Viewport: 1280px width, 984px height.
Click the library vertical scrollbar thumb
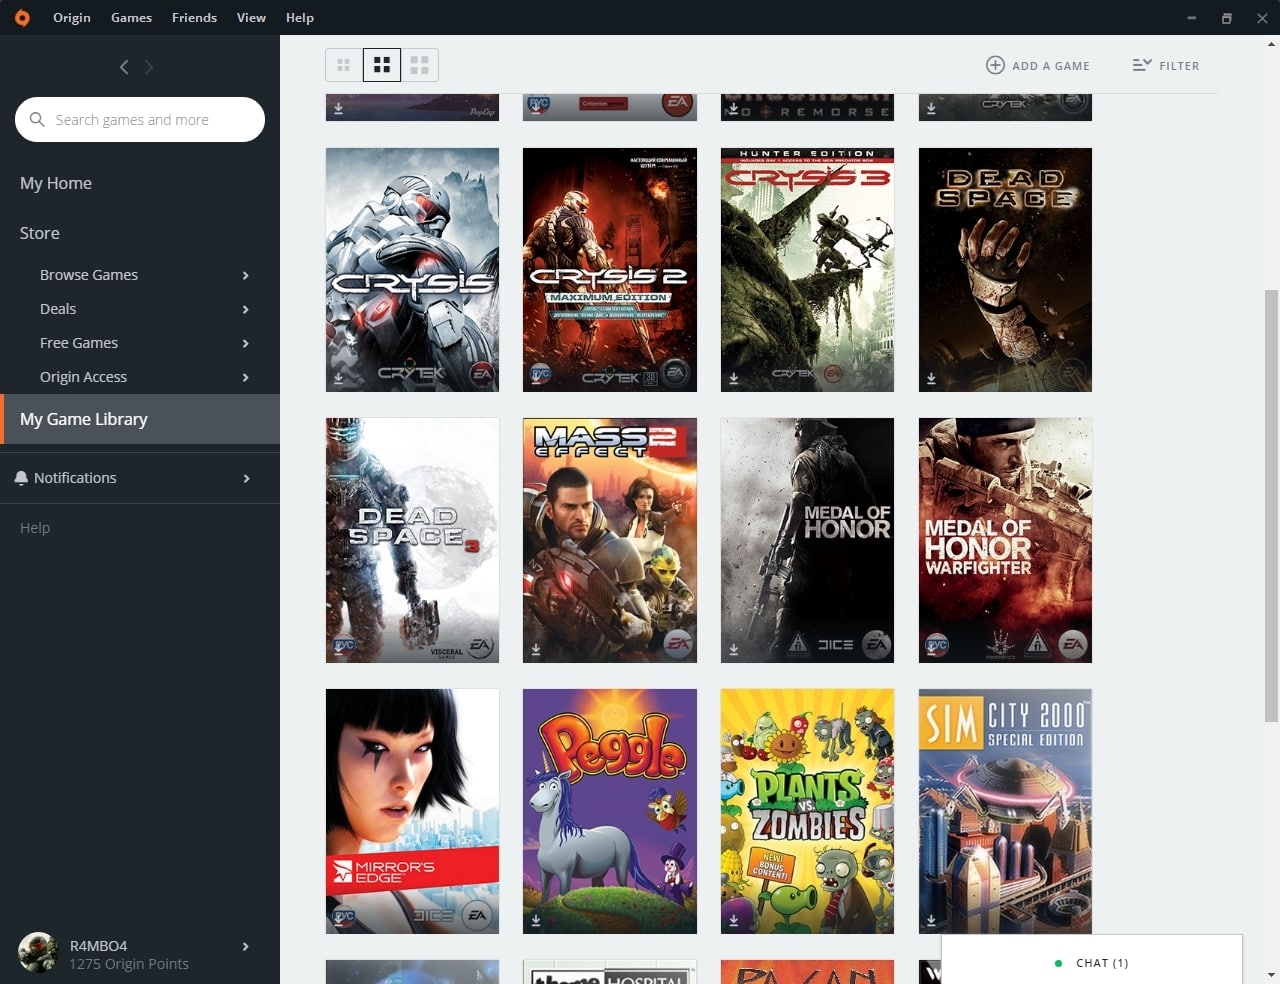click(x=1272, y=505)
